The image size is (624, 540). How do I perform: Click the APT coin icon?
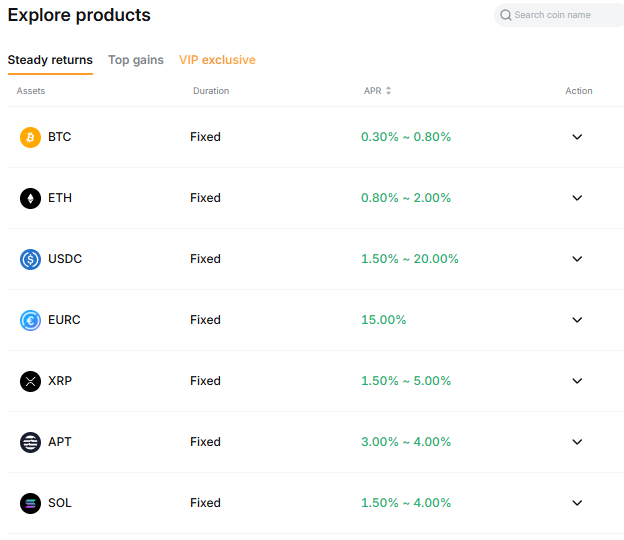(x=30, y=442)
